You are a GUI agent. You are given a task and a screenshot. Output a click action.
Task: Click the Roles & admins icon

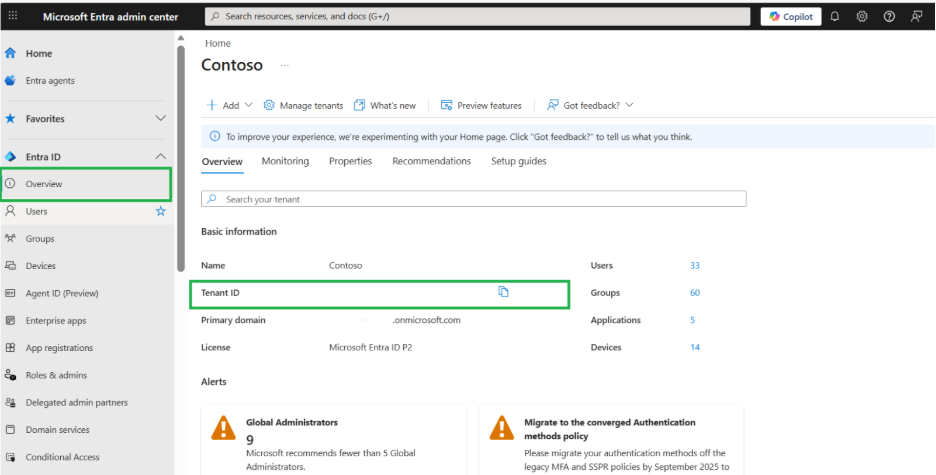tap(10, 375)
